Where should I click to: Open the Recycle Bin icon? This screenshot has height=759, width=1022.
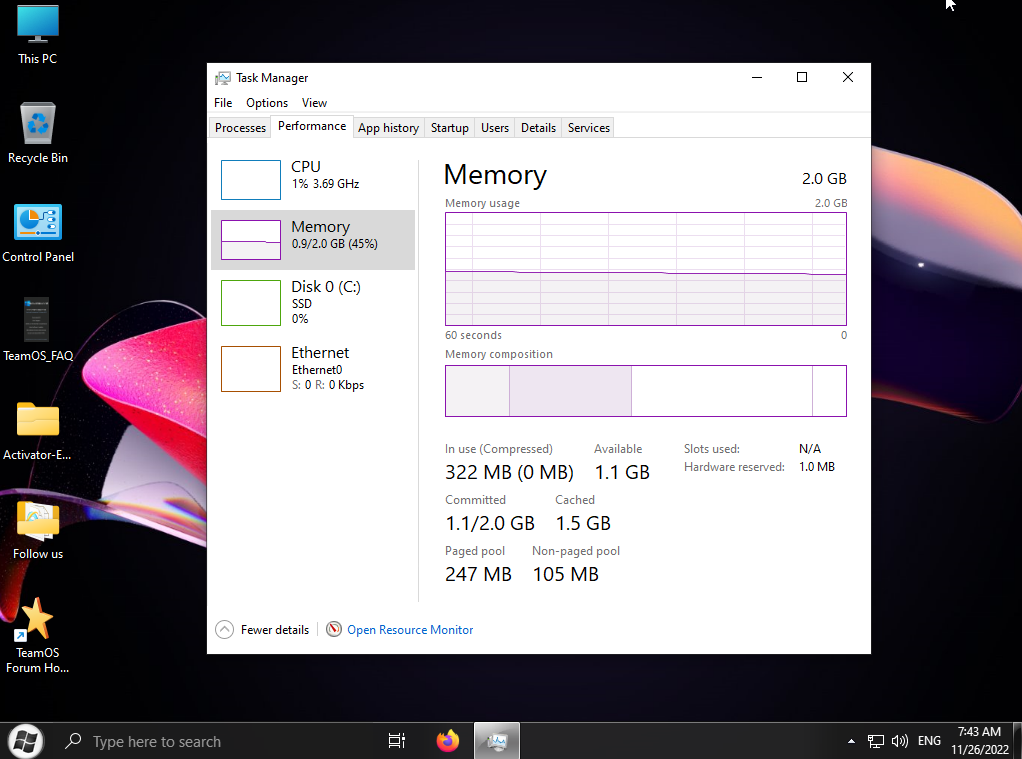37,133
